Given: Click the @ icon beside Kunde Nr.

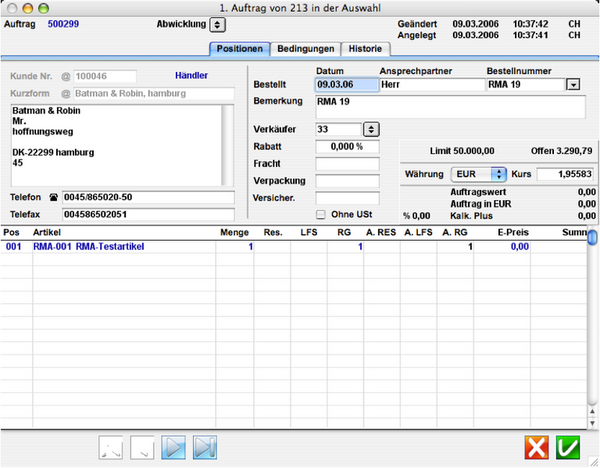Looking at the screenshot, I should coord(66,76).
